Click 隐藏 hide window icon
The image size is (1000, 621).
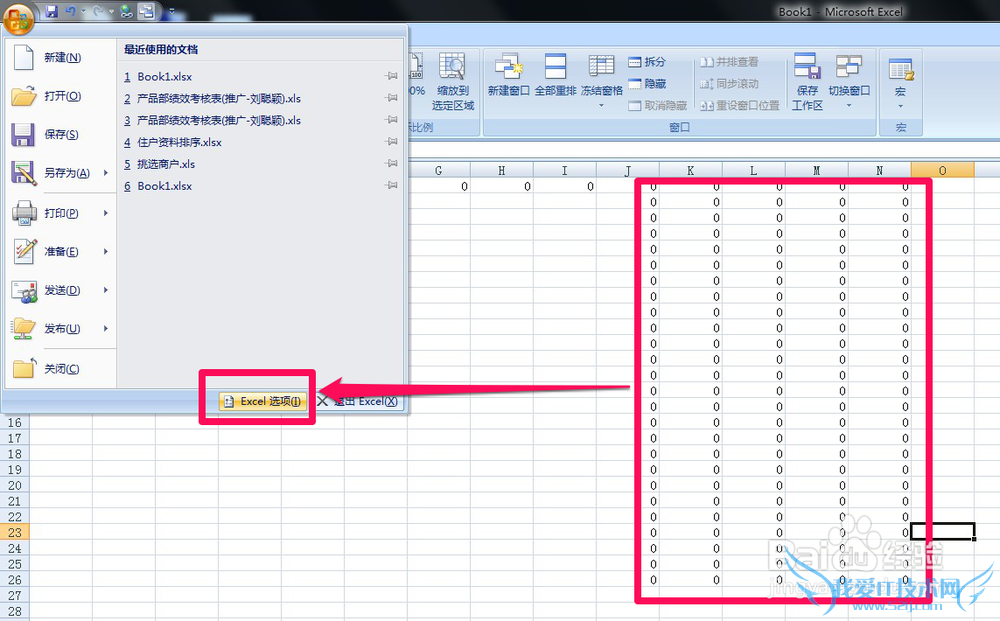[635, 84]
